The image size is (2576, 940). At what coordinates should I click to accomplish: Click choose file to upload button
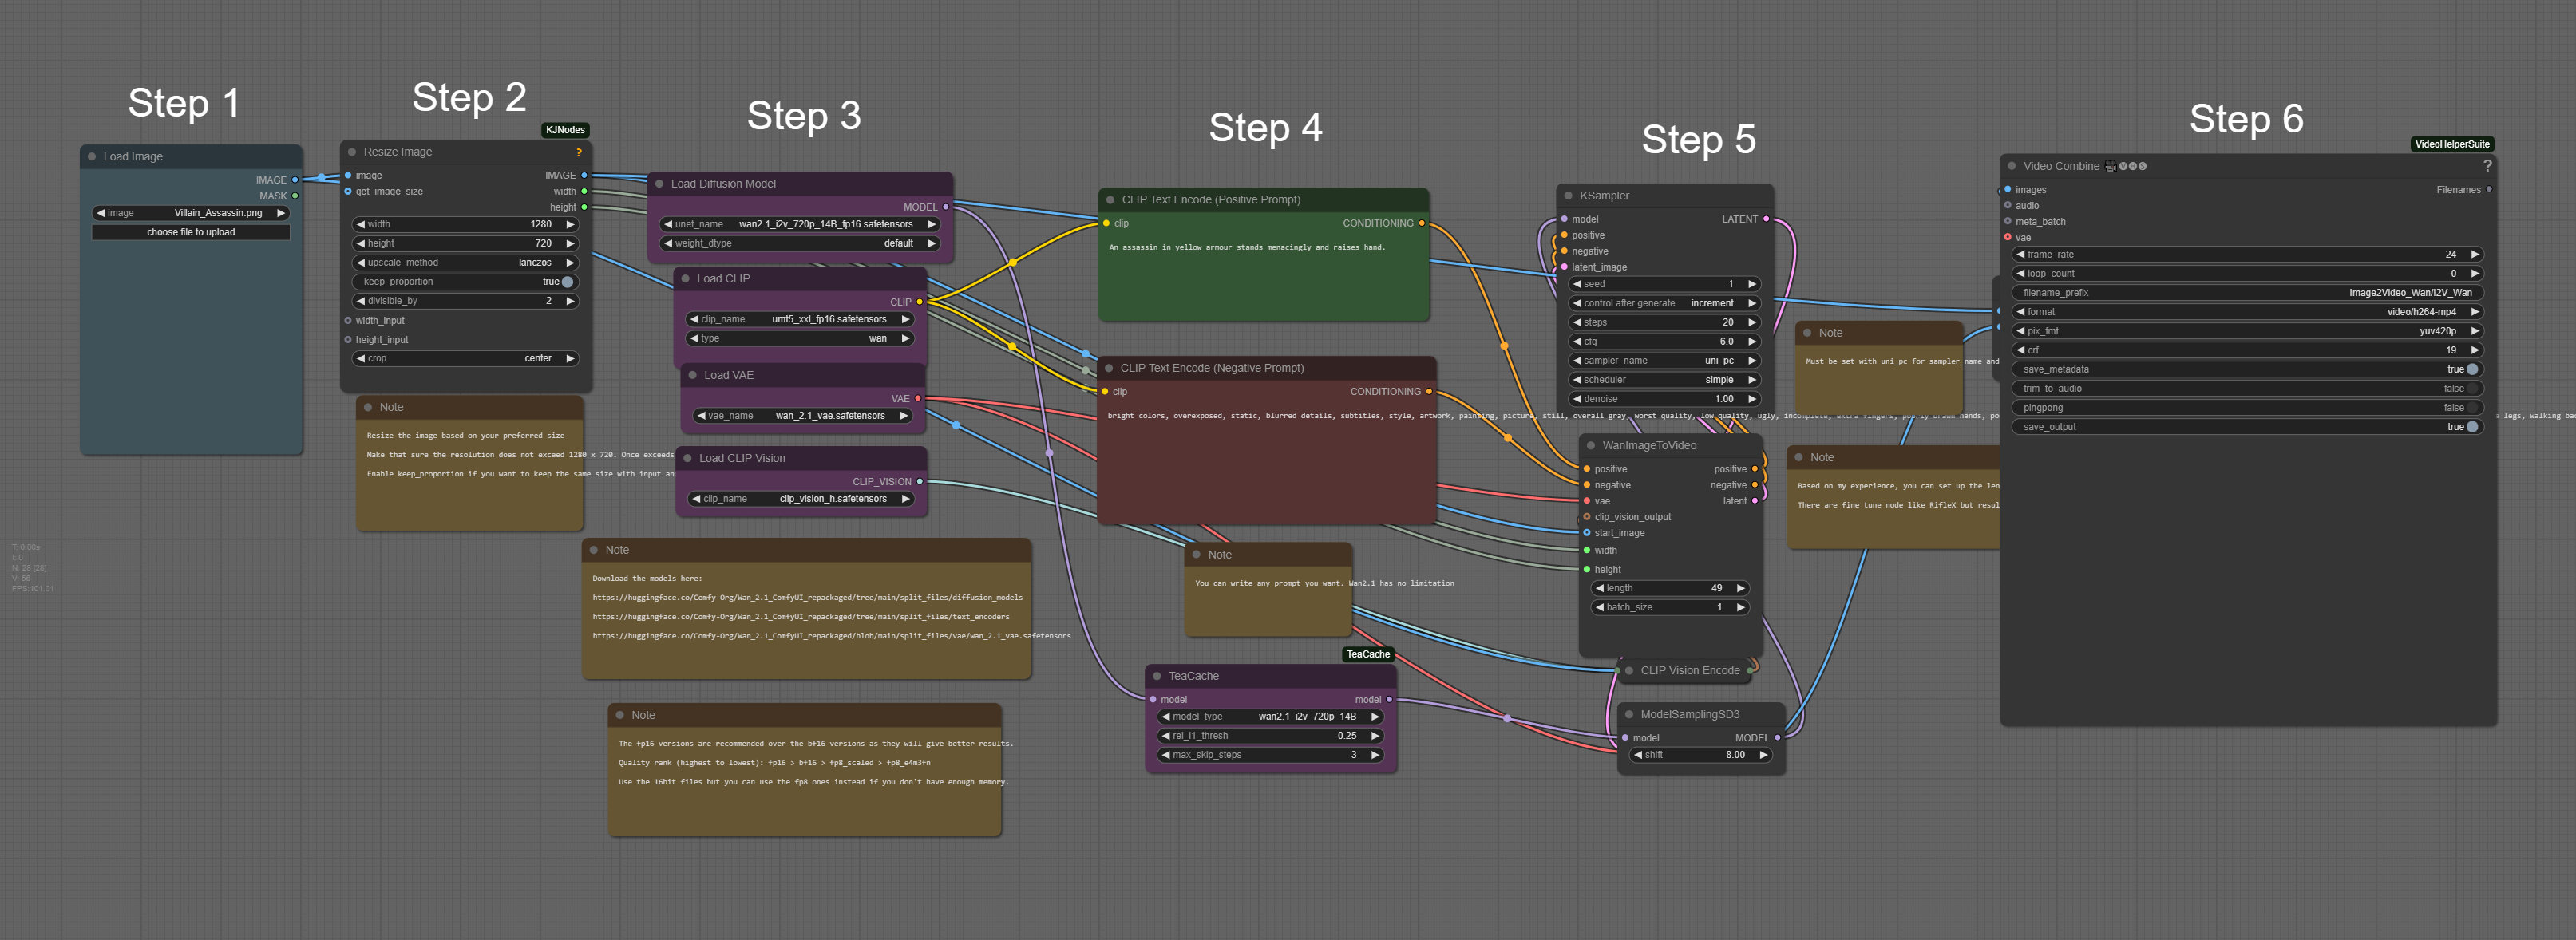click(x=190, y=231)
